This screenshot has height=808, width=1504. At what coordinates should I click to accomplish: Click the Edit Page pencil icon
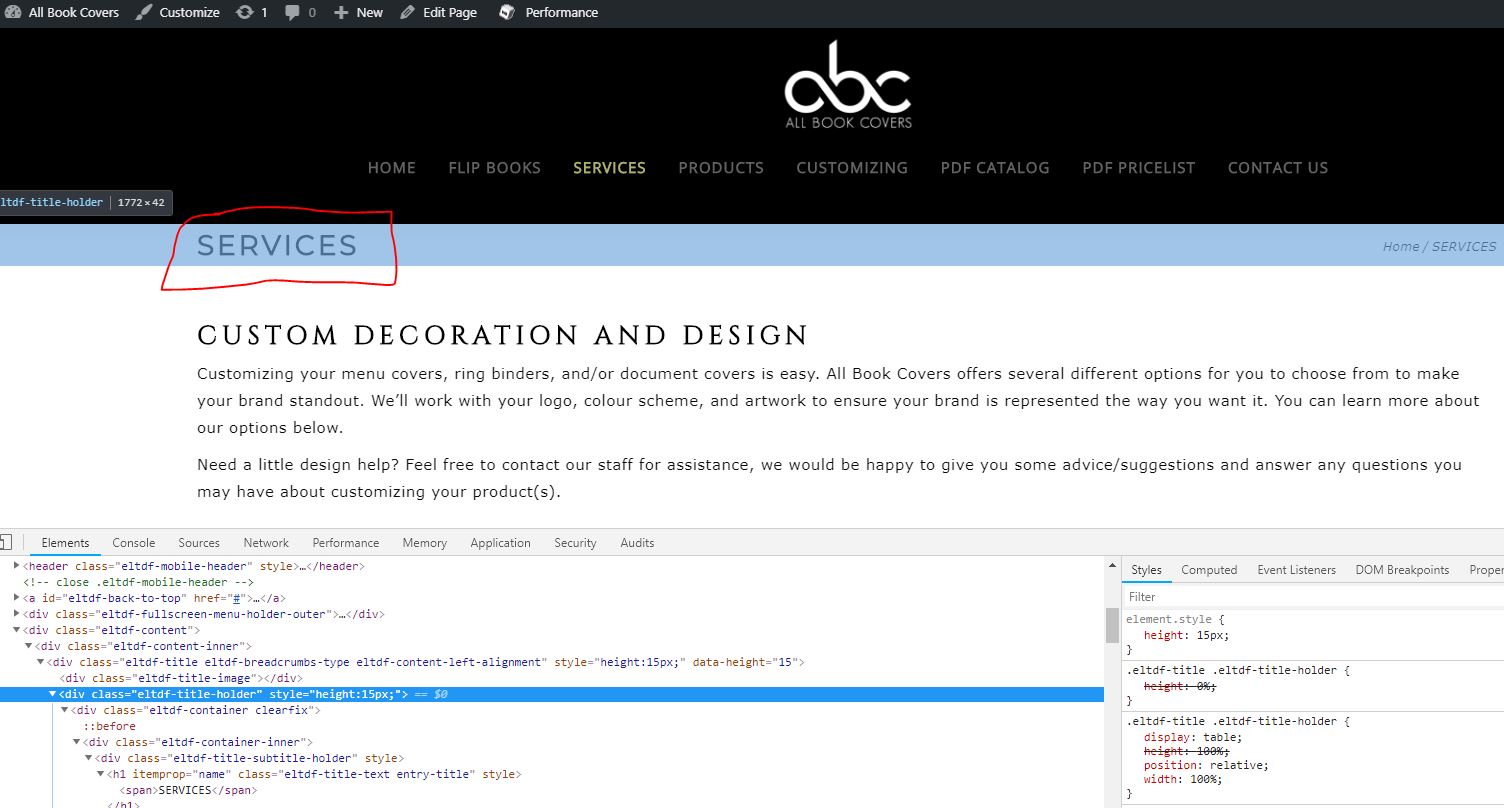(407, 13)
